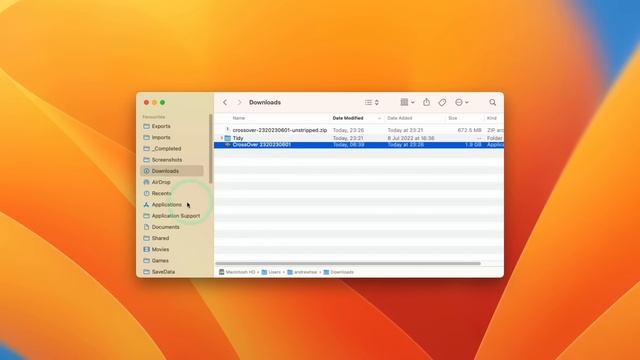Open the ellipsis Action menu

(461, 102)
